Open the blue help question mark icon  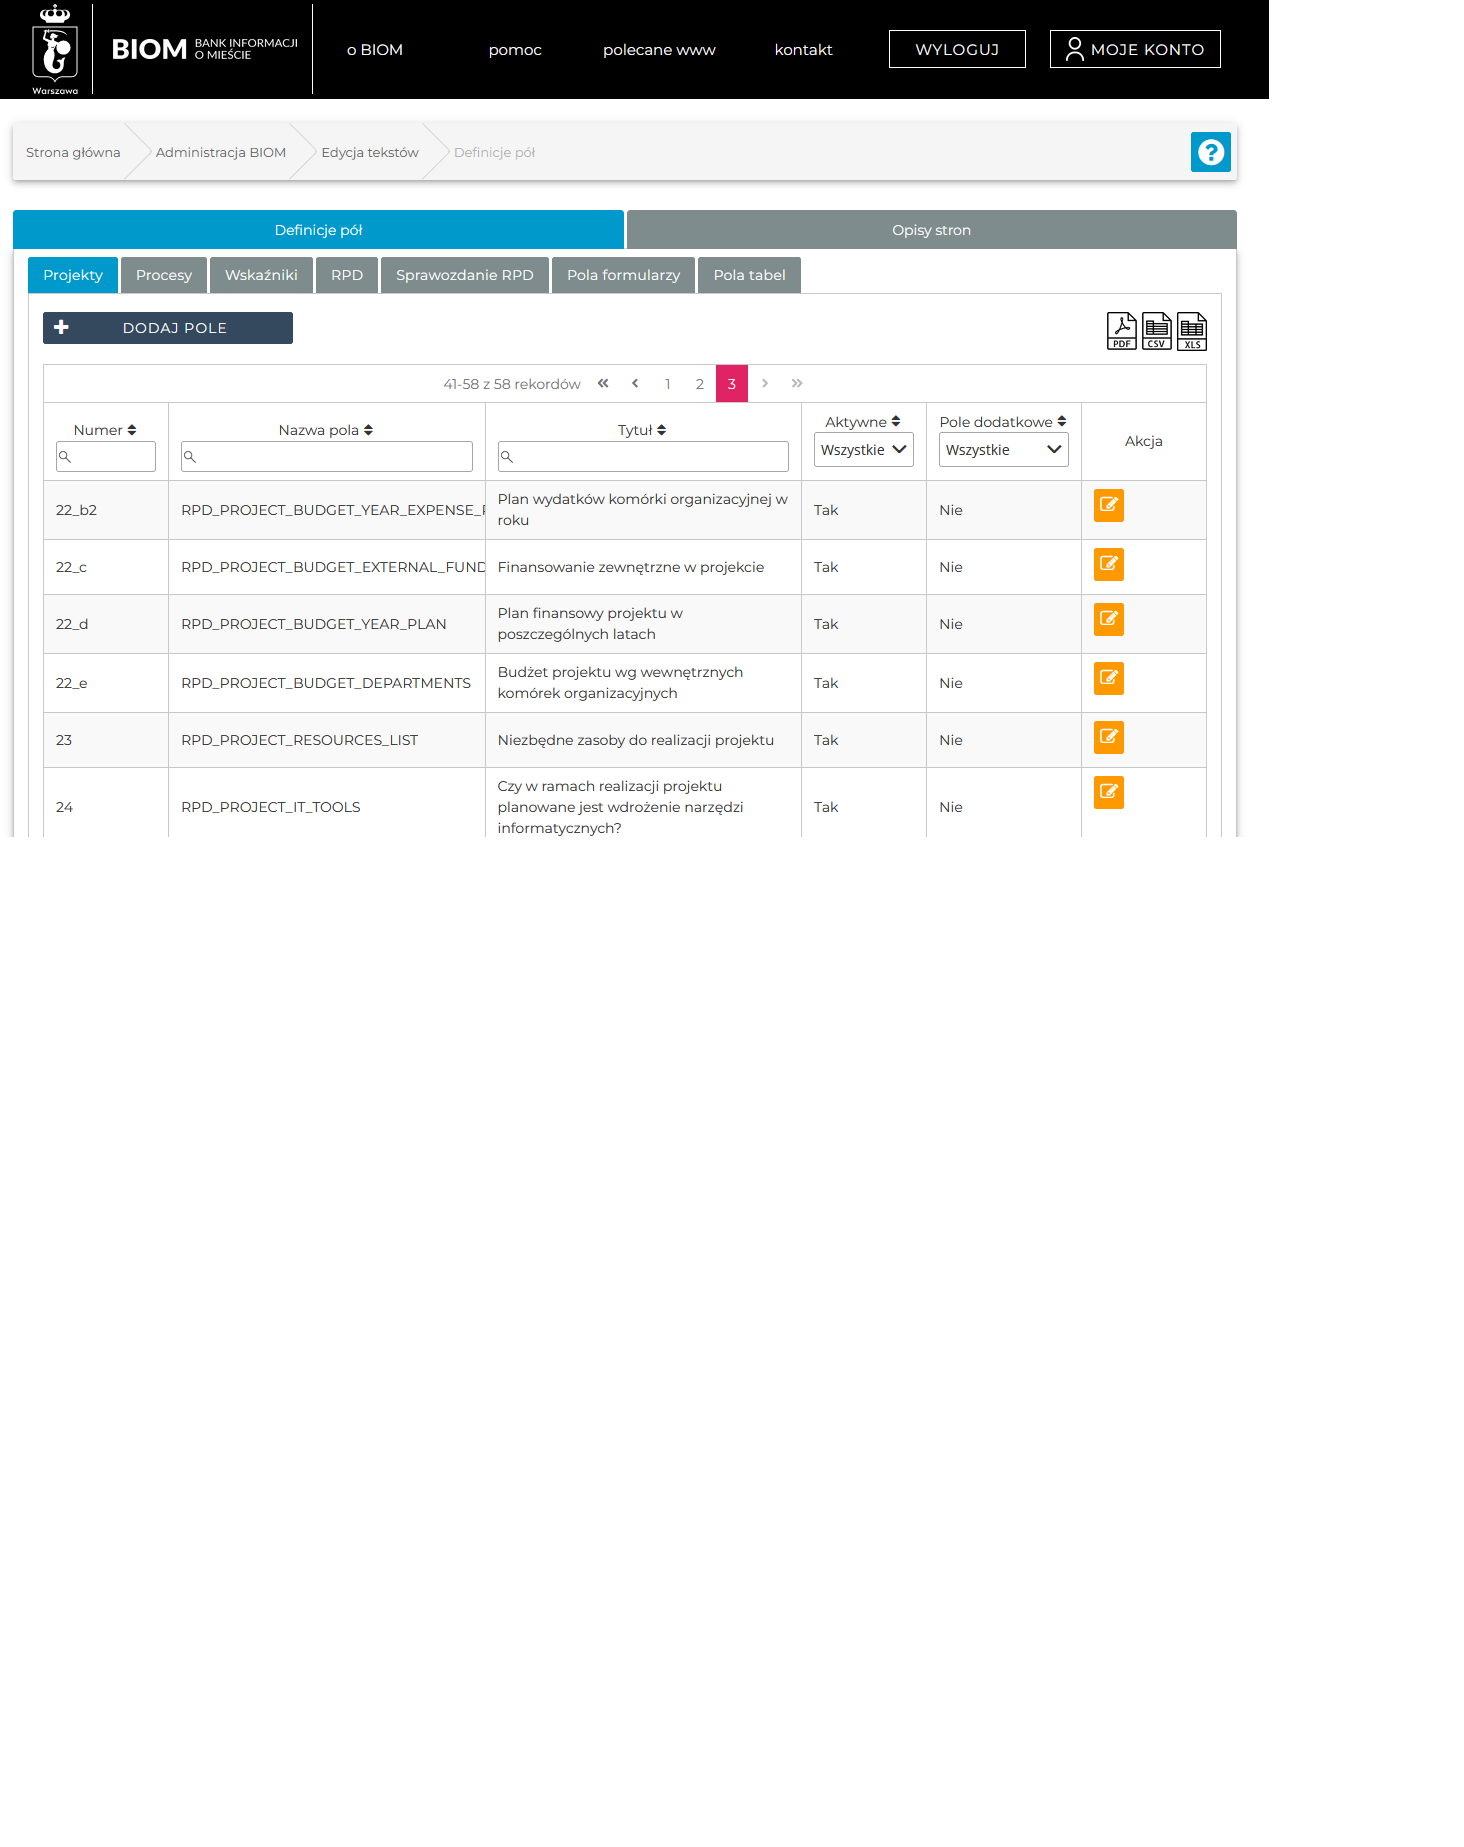tap(1210, 152)
